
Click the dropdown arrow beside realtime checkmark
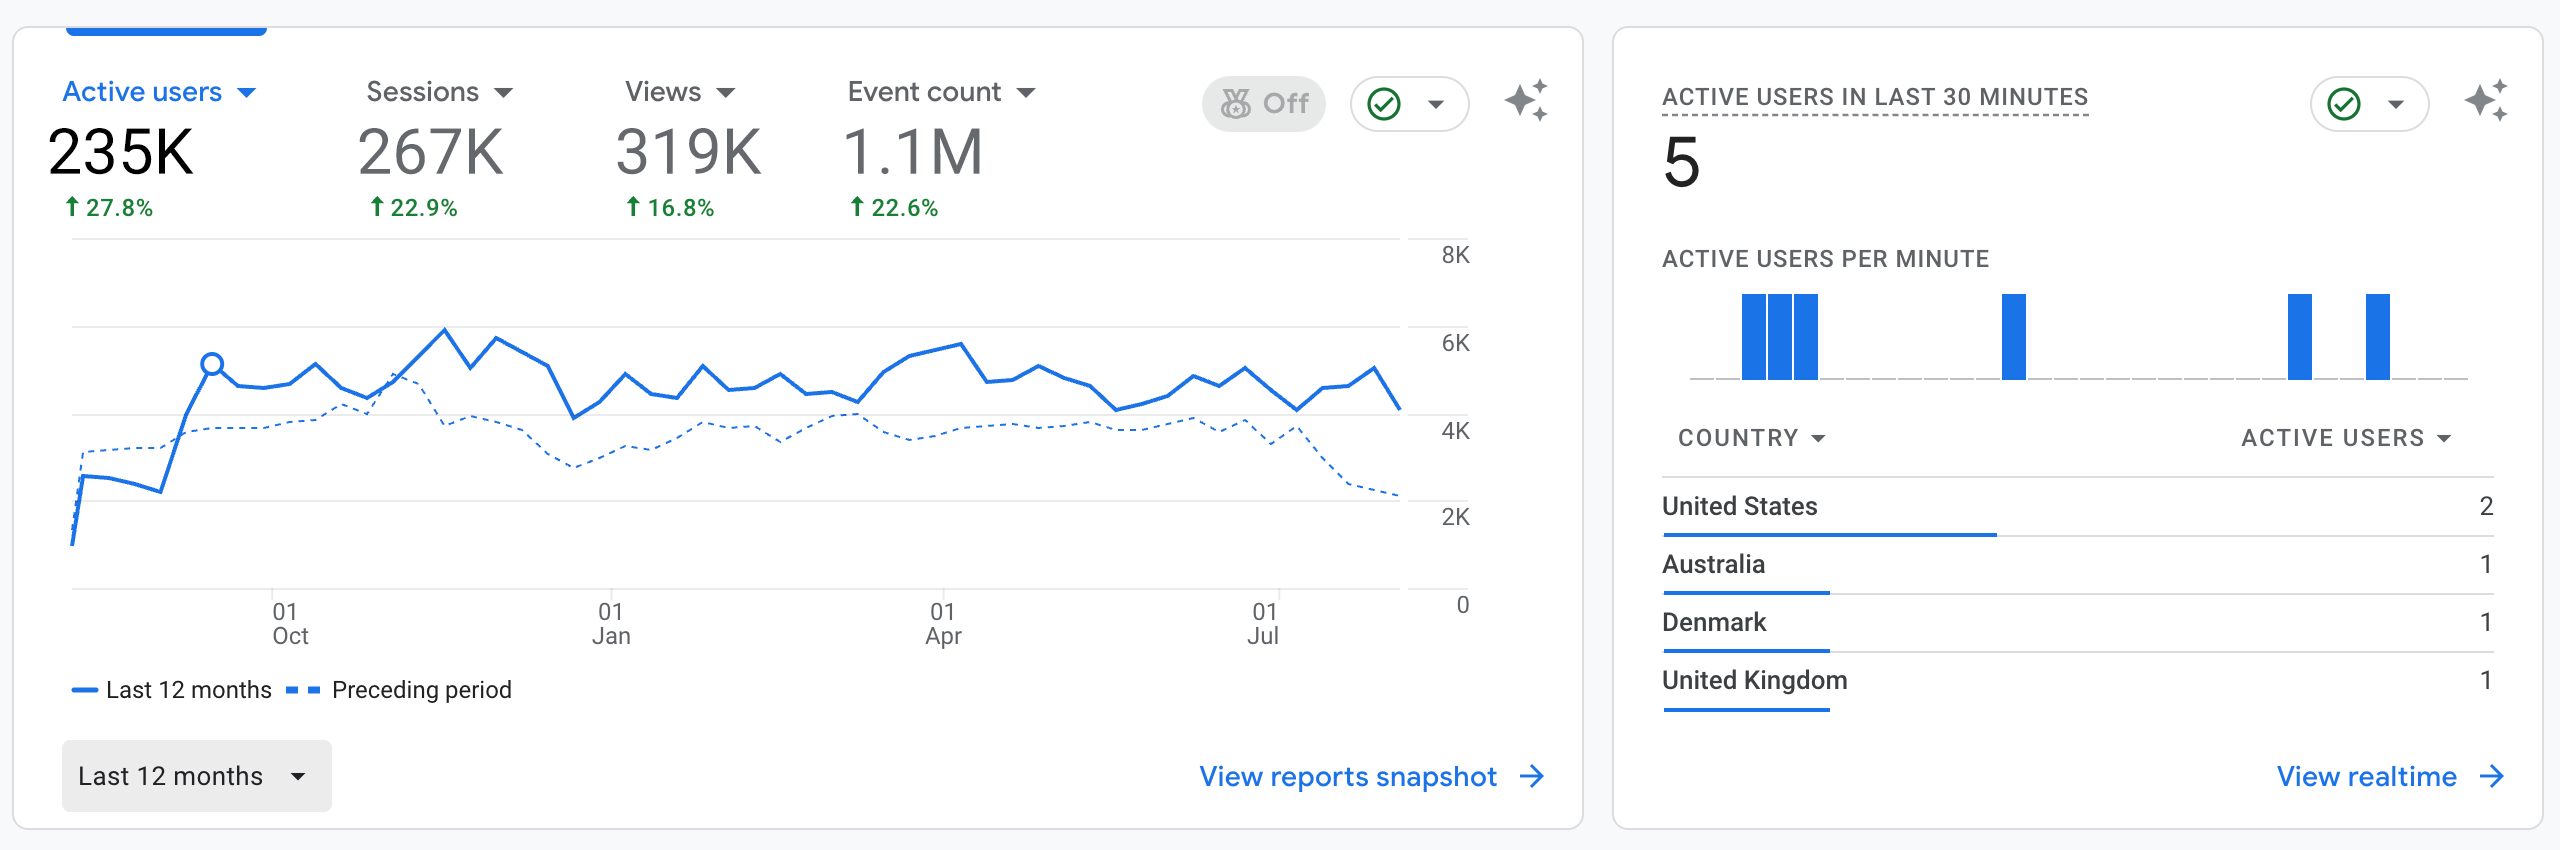click(x=2396, y=104)
